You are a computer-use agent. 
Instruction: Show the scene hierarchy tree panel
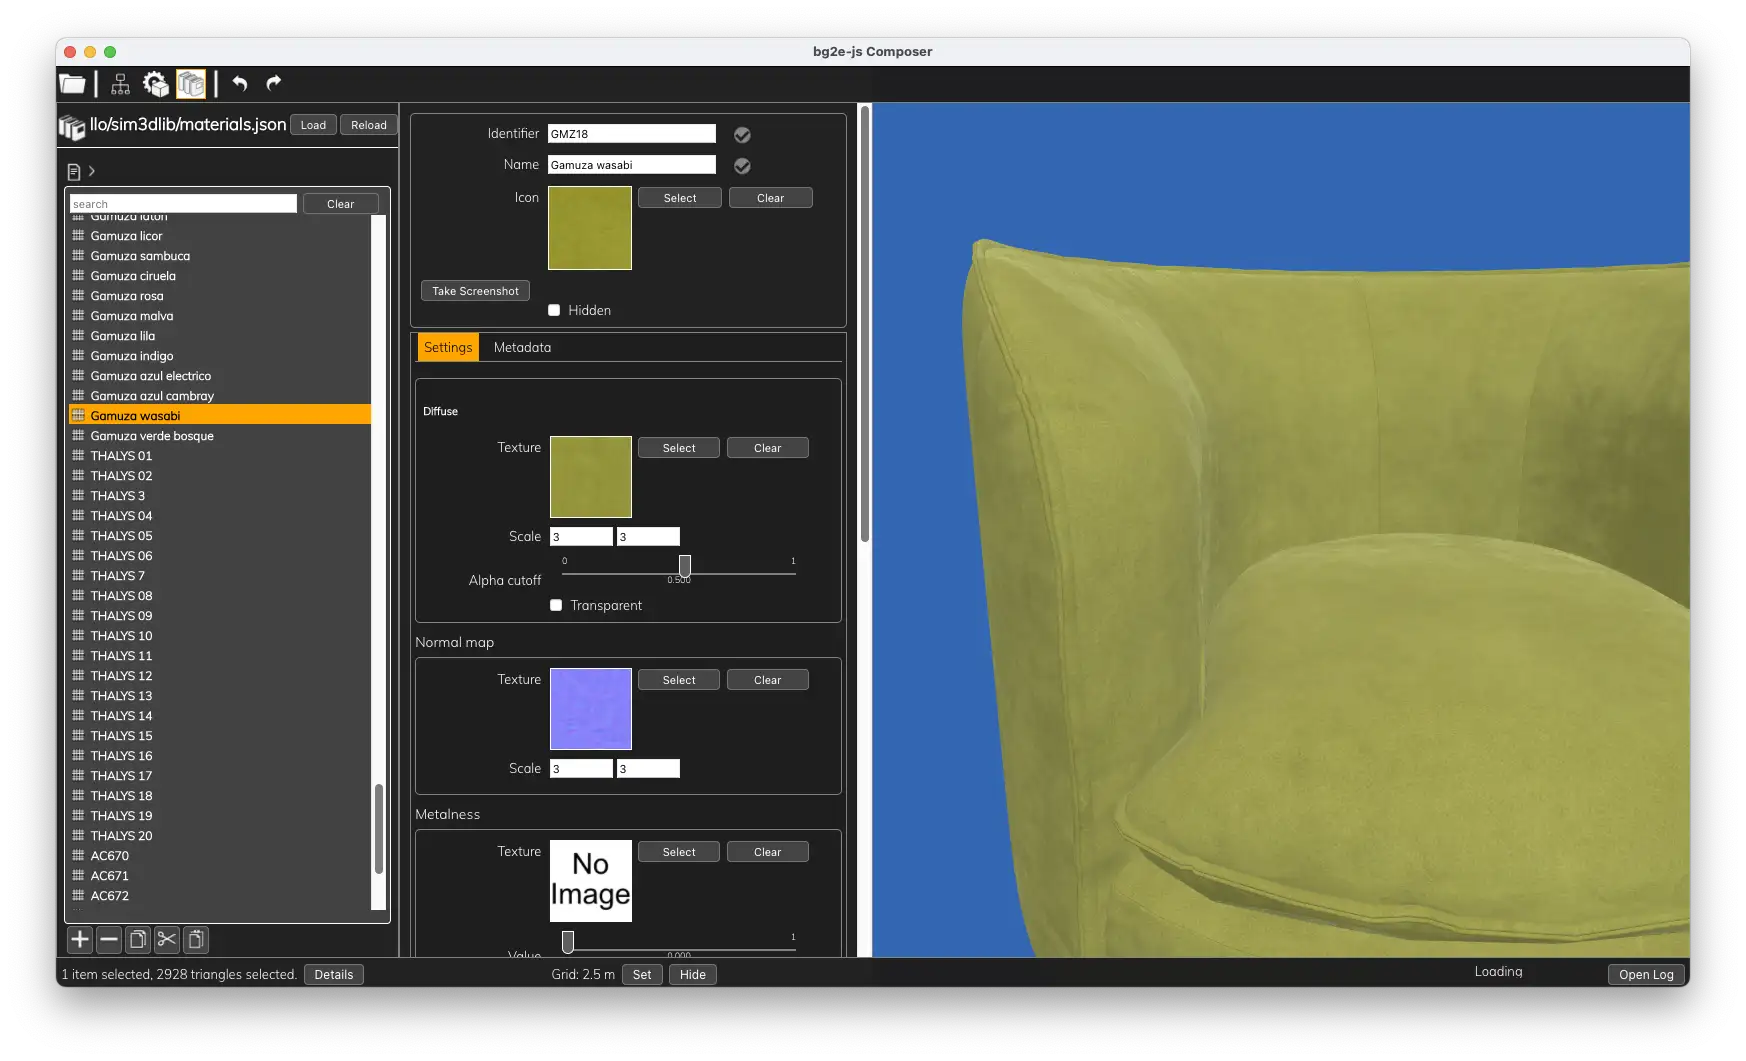tap(120, 84)
